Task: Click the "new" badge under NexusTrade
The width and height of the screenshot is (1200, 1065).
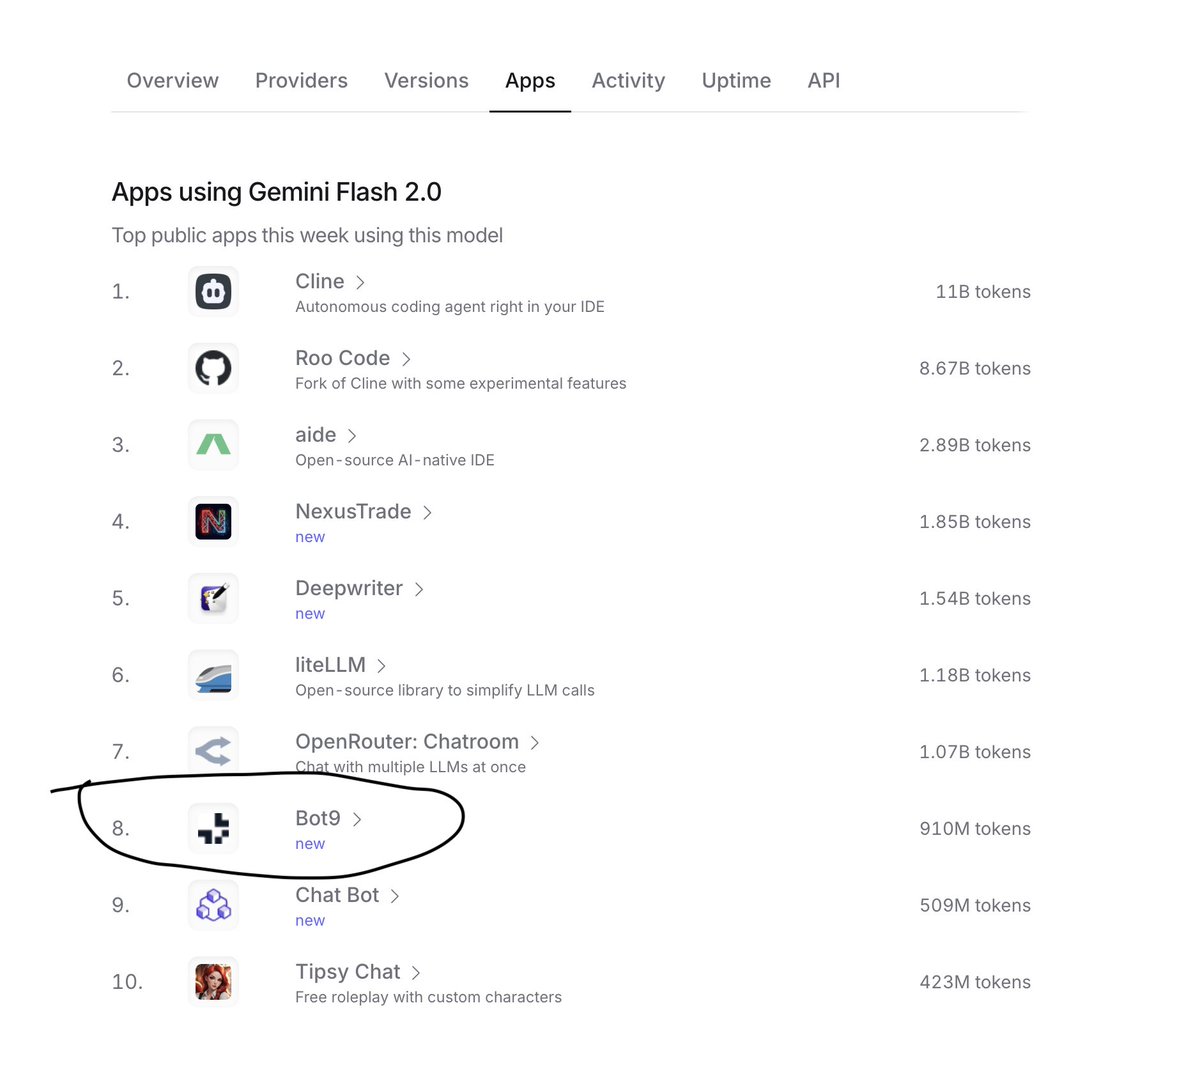Action: pyautogui.click(x=310, y=537)
